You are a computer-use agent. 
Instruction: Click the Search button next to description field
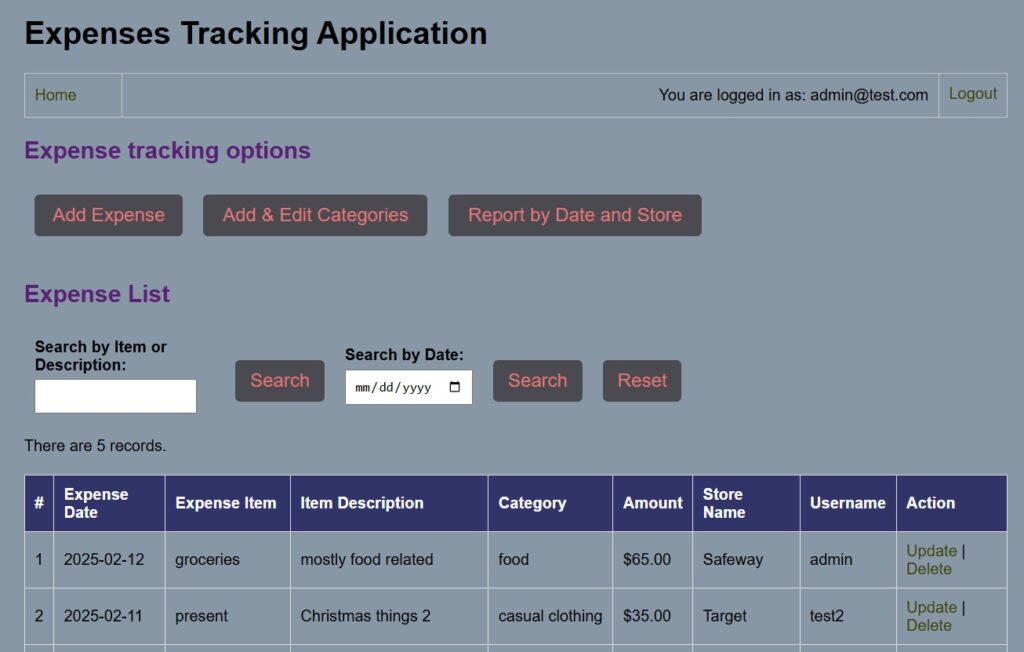279,380
